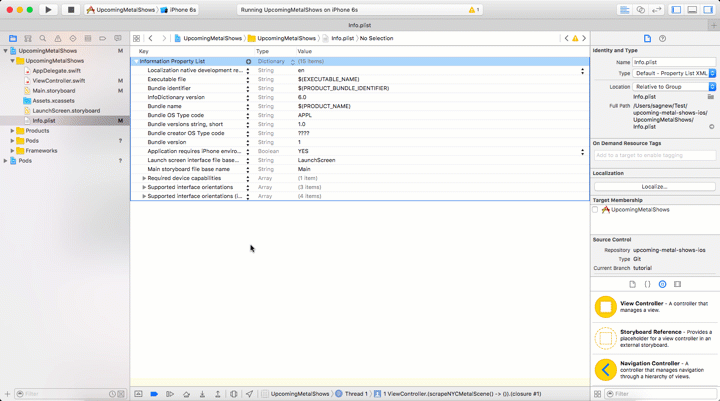Open the Breakpoint navigator tab
The width and height of the screenshot is (720, 401).
(x=102, y=39)
